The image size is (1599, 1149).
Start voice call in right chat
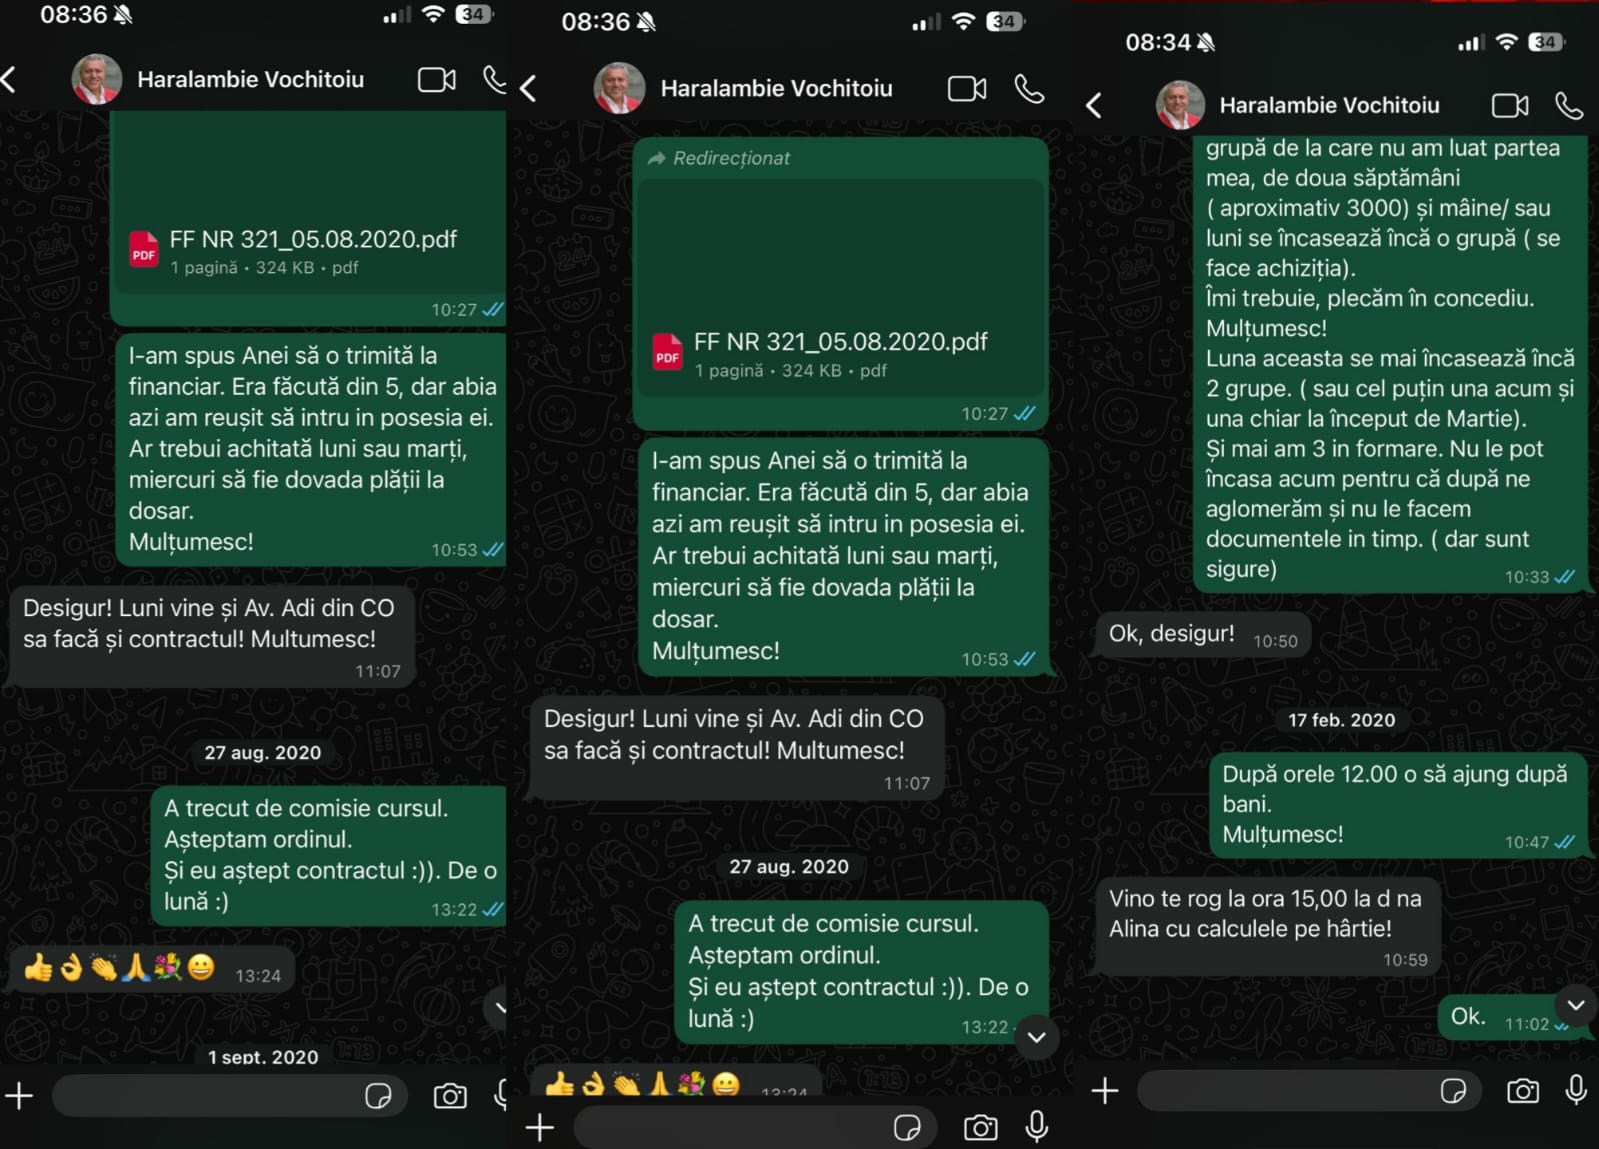[x=1569, y=105]
